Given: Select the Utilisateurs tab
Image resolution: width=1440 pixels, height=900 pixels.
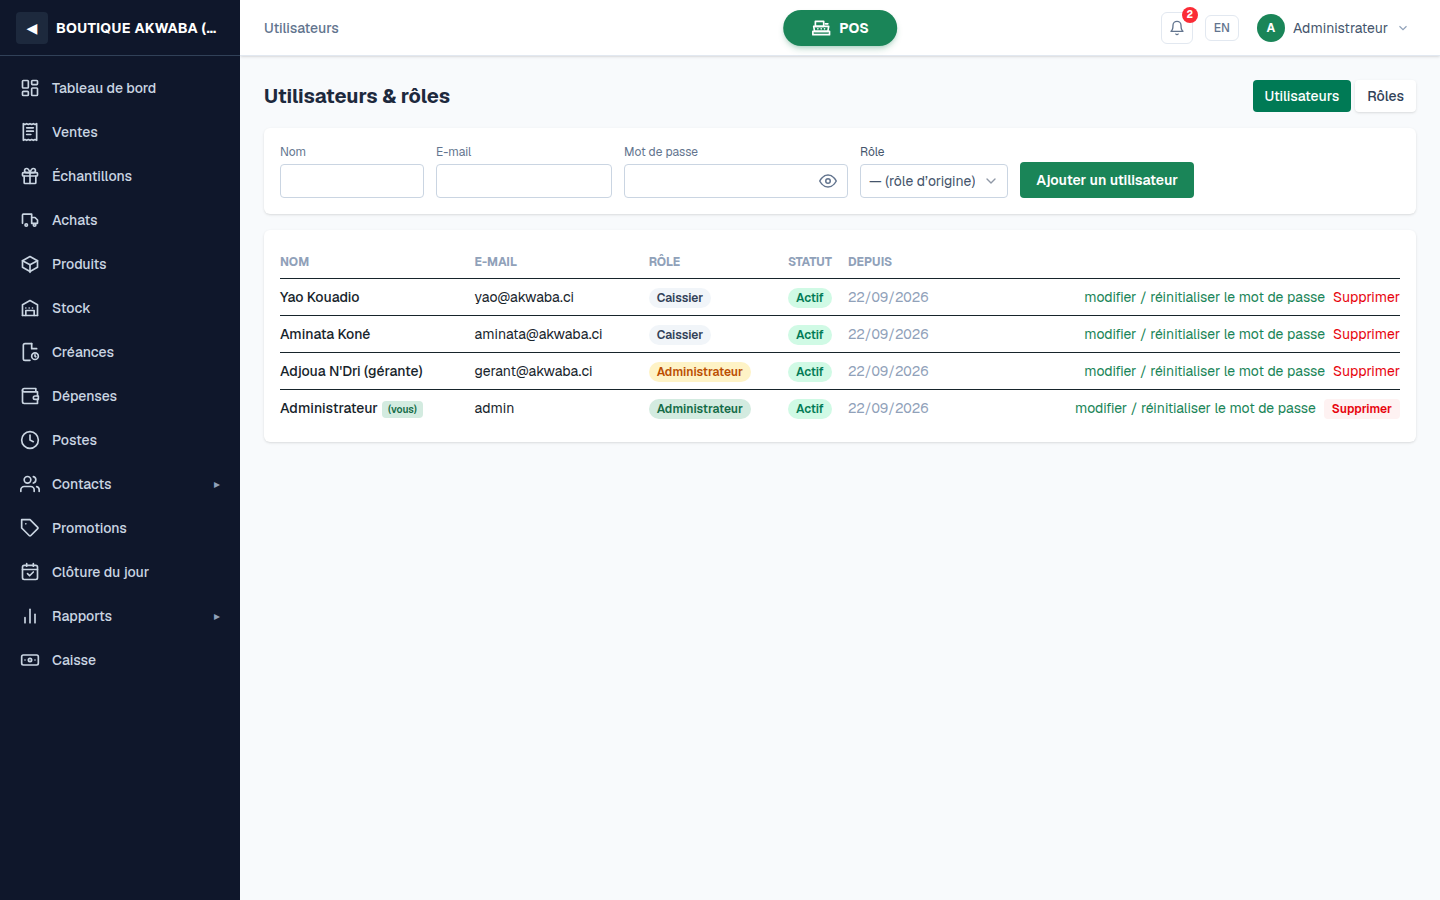Looking at the screenshot, I should [1301, 96].
